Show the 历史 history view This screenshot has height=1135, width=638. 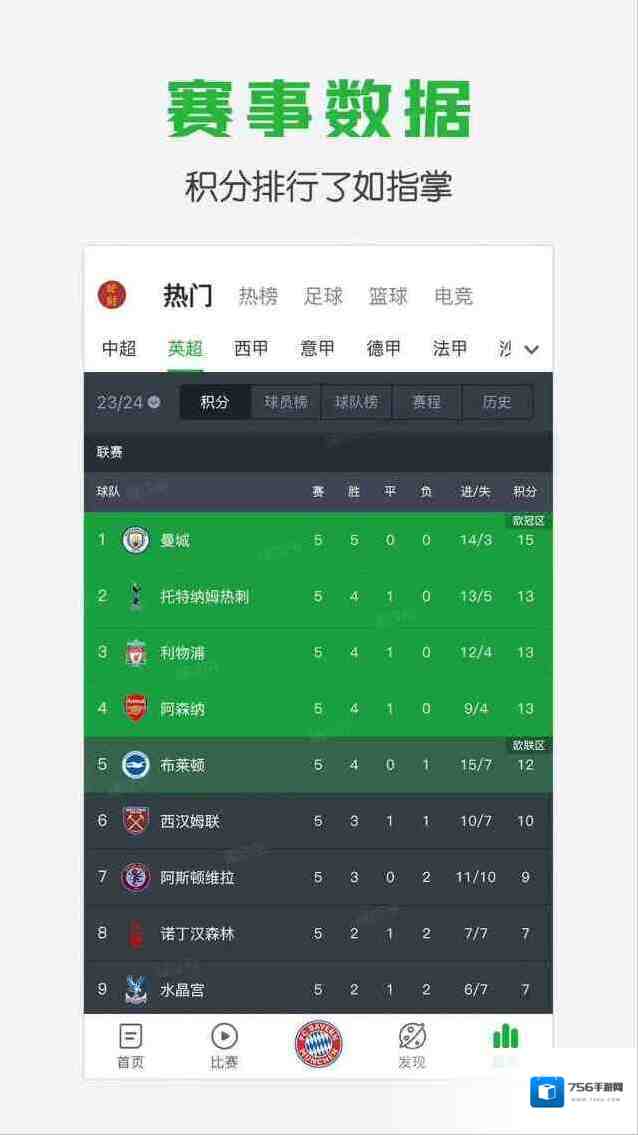point(497,402)
